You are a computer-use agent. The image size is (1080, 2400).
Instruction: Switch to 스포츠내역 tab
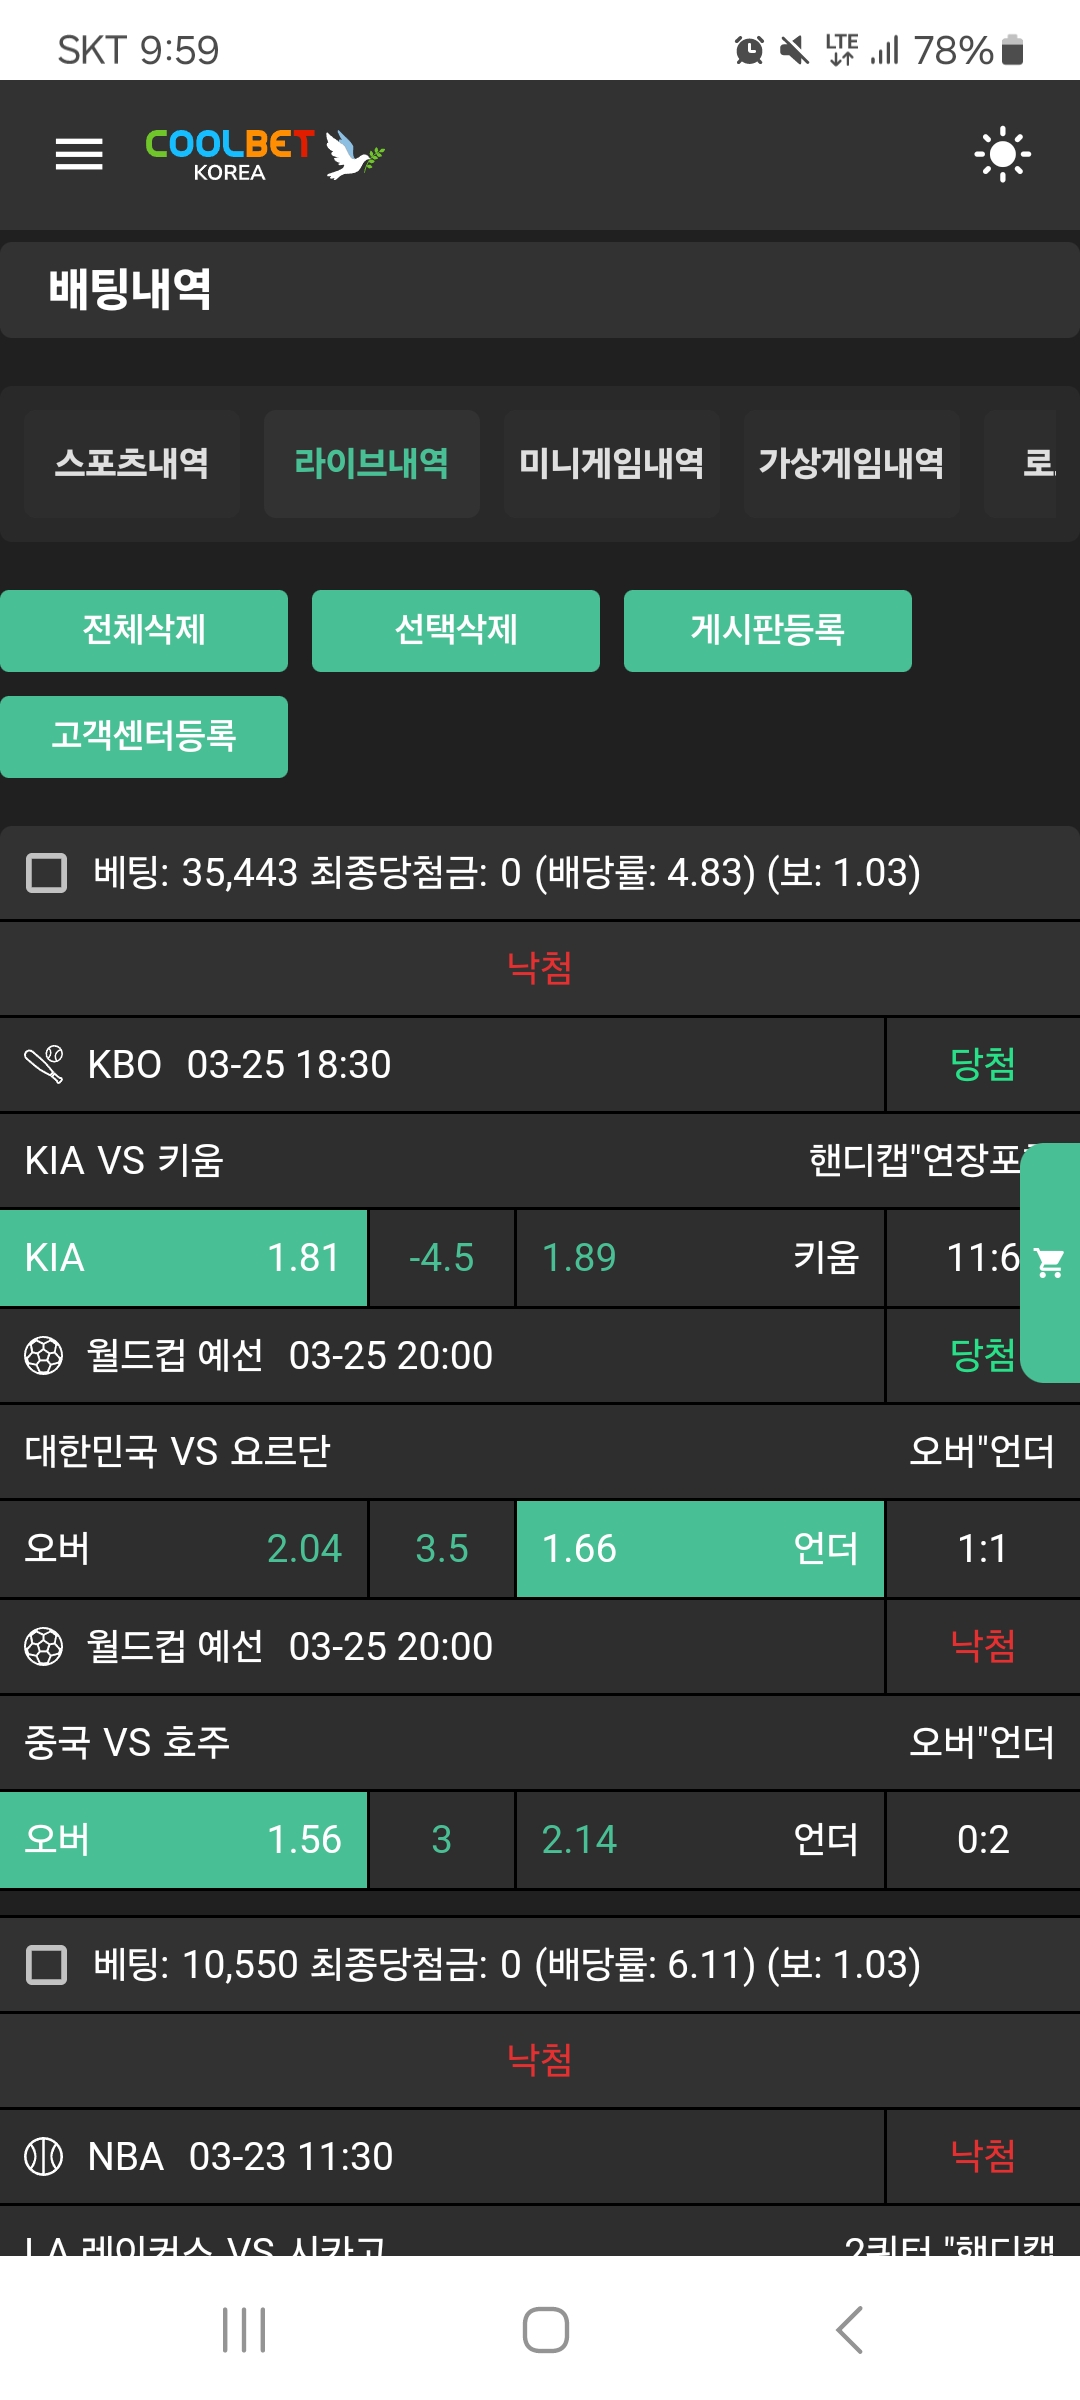(x=132, y=463)
